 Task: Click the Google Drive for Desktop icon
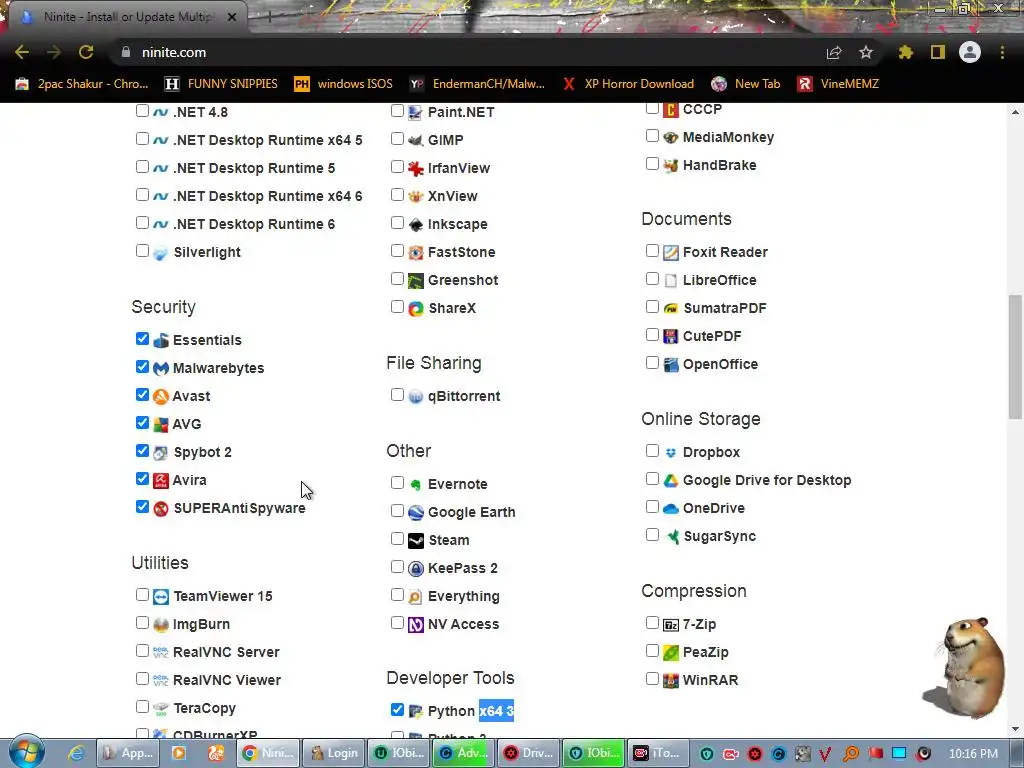point(671,481)
